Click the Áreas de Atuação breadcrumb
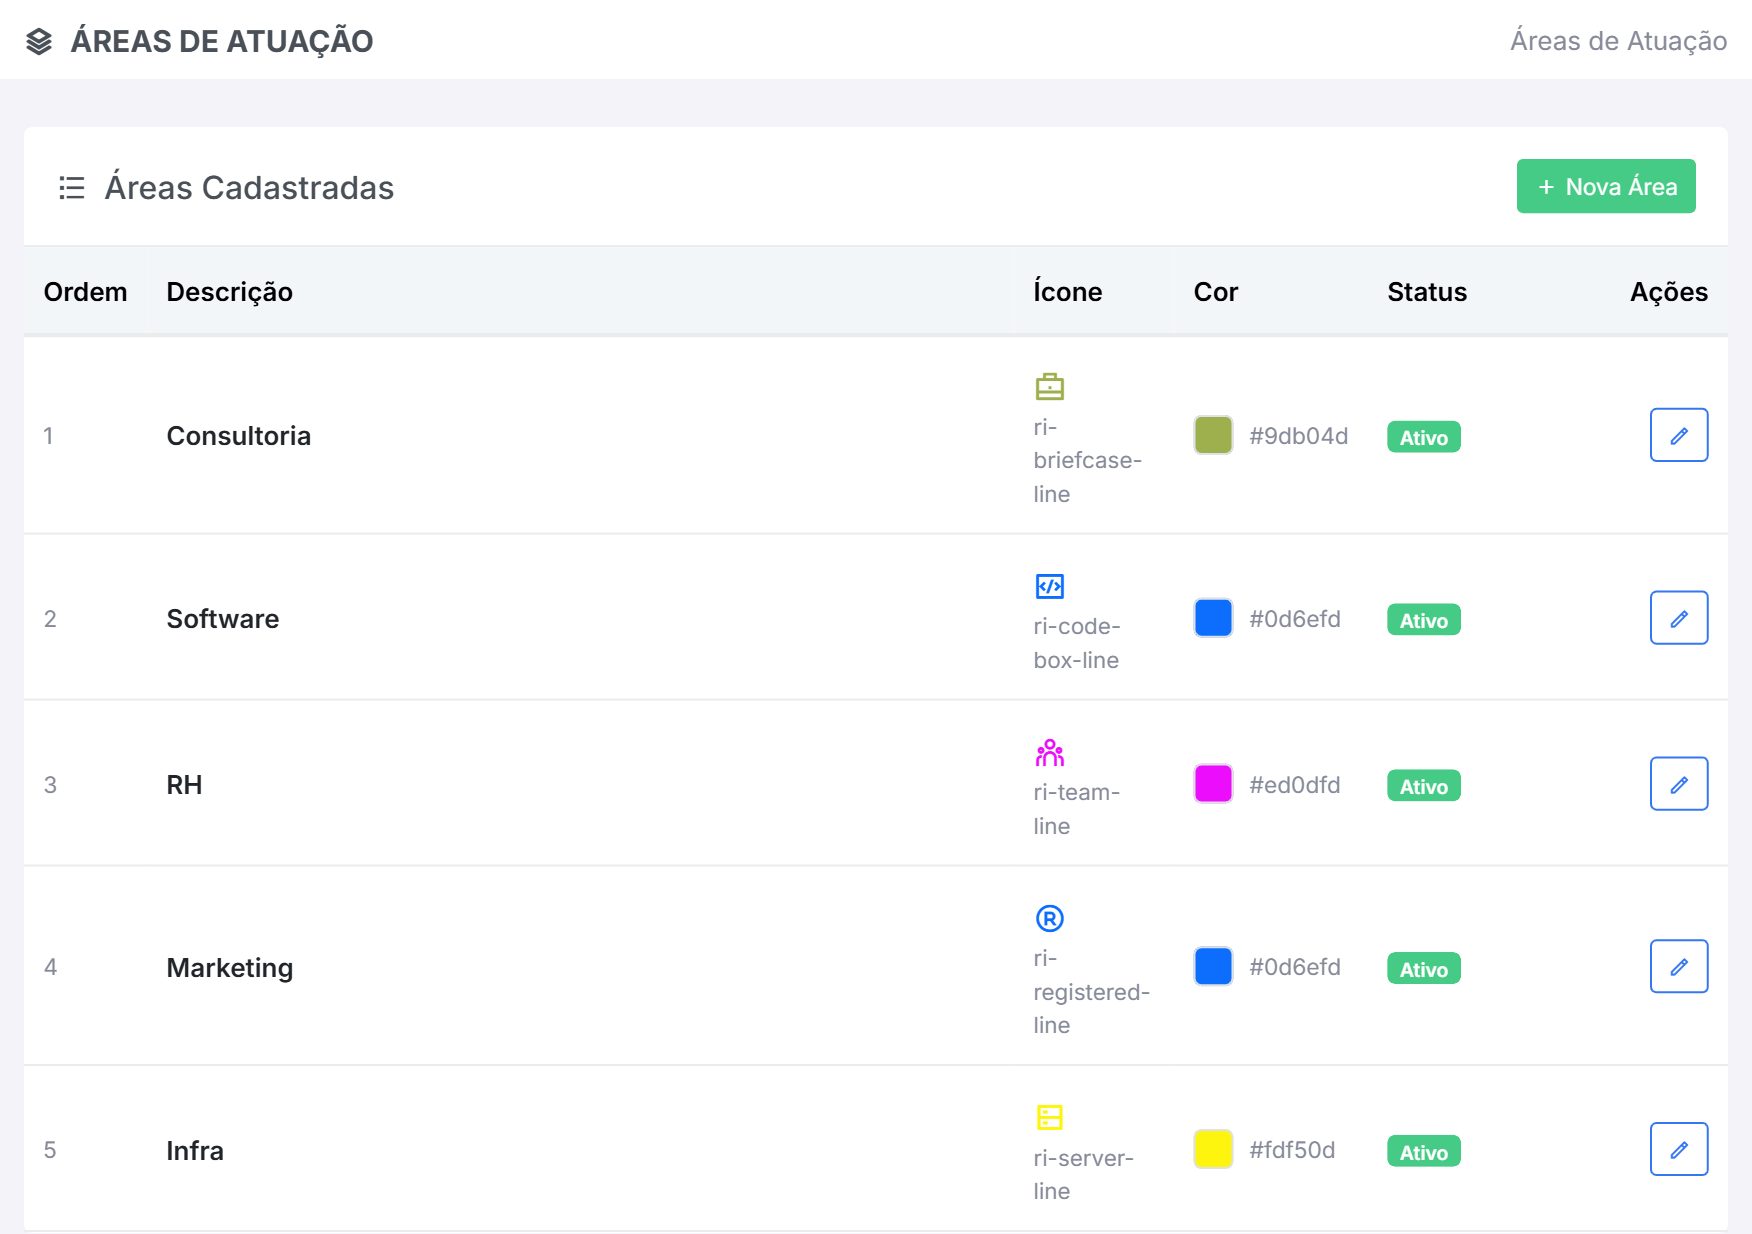1752x1234 pixels. click(x=1618, y=41)
